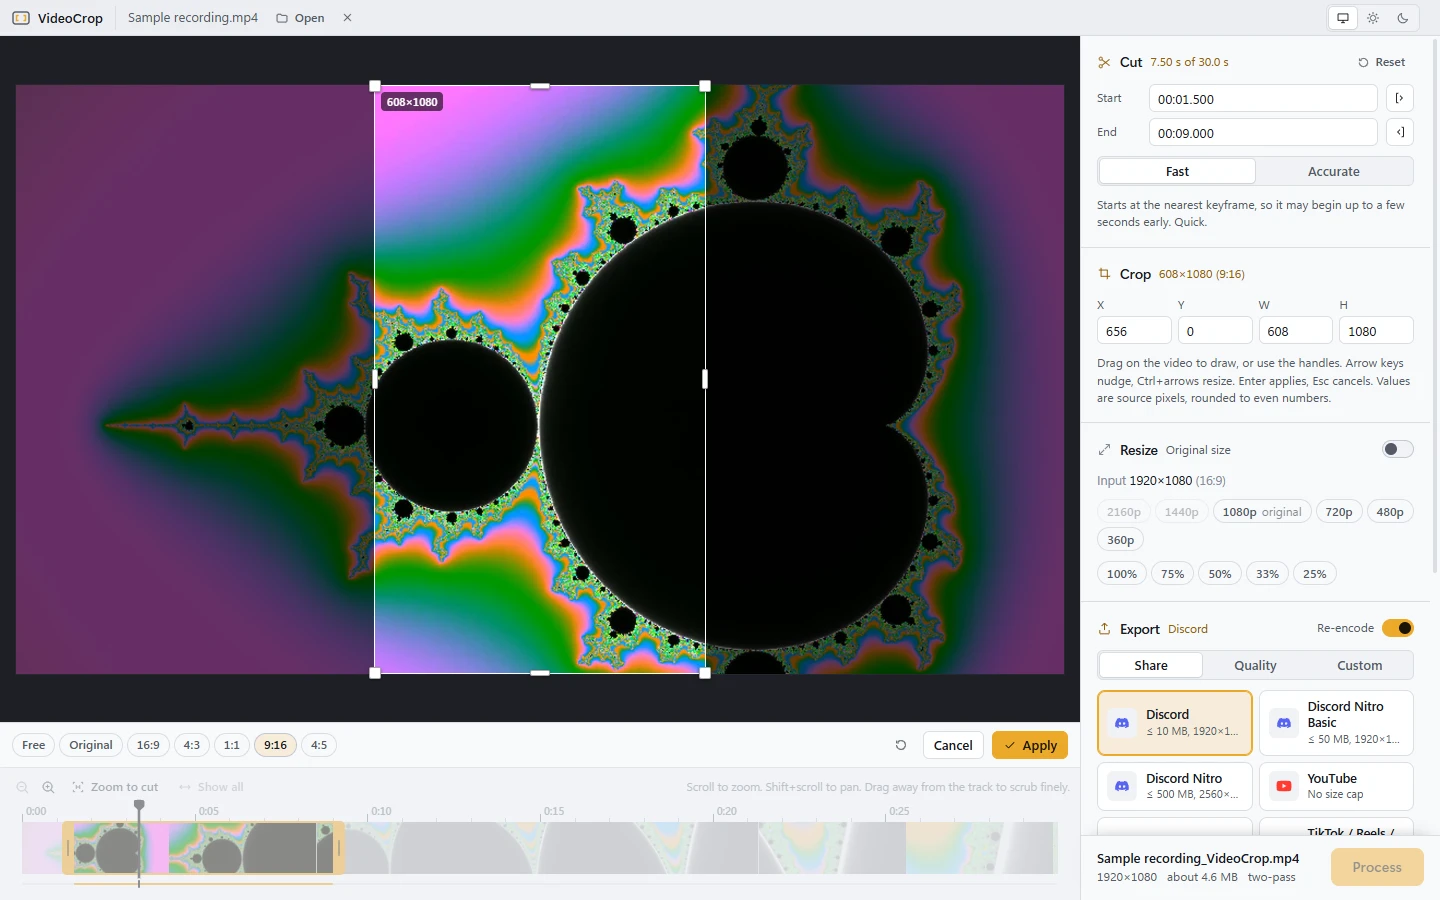The height and width of the screenshot is (900, 1440).
Task: Switch to system theme icon
Action: [x=1343, y=18]
